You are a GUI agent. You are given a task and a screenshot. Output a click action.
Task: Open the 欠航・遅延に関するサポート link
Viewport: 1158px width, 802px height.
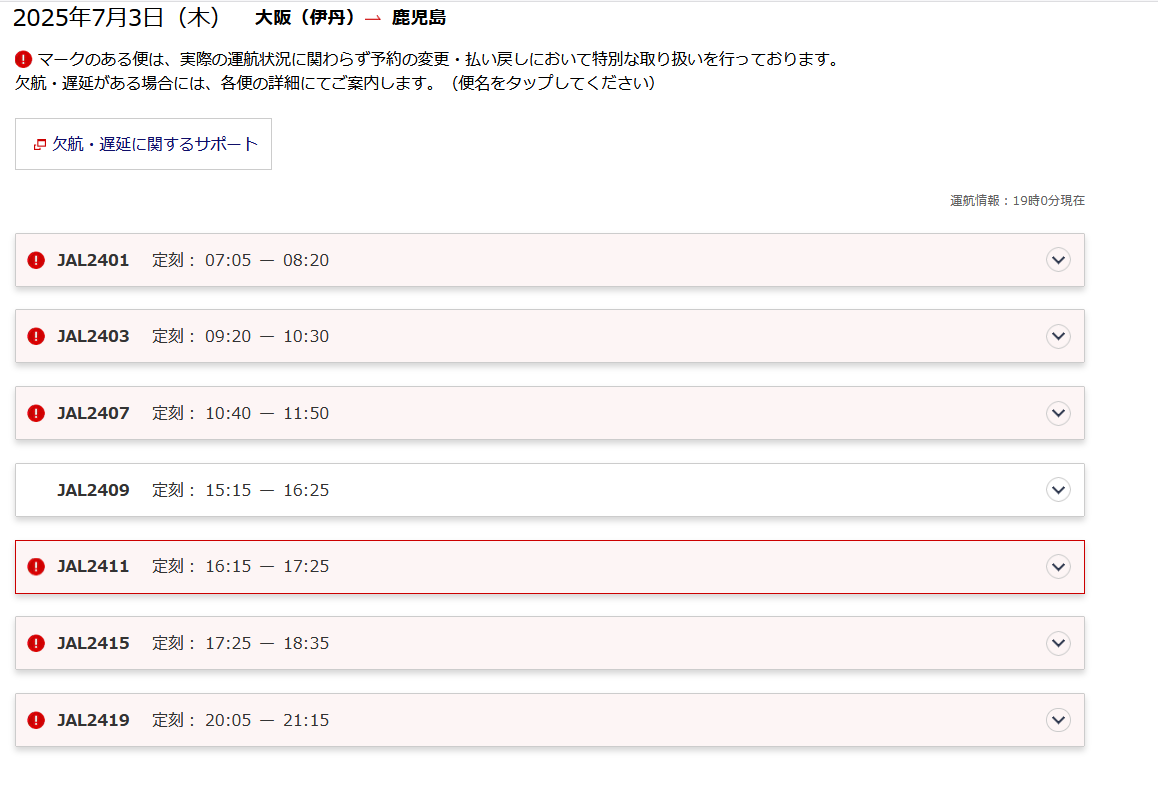tap(143, 144)
